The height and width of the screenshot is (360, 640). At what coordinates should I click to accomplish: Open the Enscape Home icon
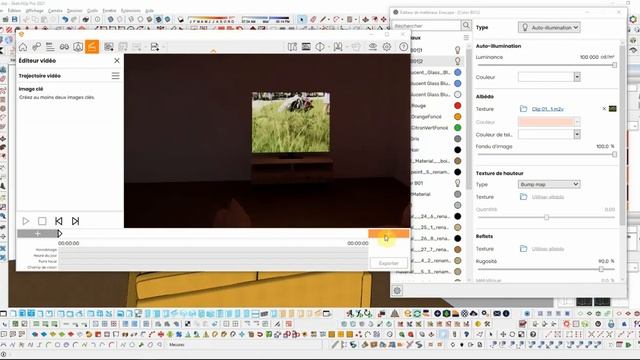click(x=23, y=47)
